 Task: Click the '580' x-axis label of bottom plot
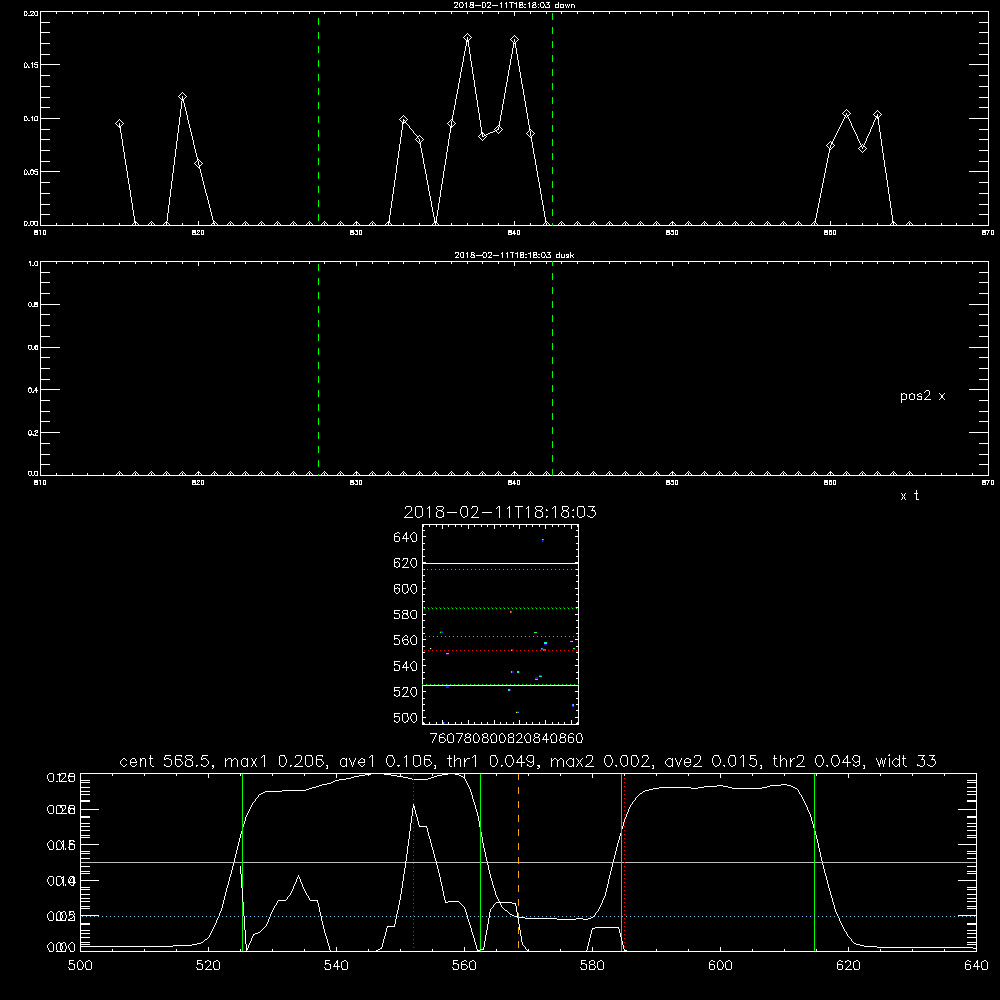click(x=592, y=966)
